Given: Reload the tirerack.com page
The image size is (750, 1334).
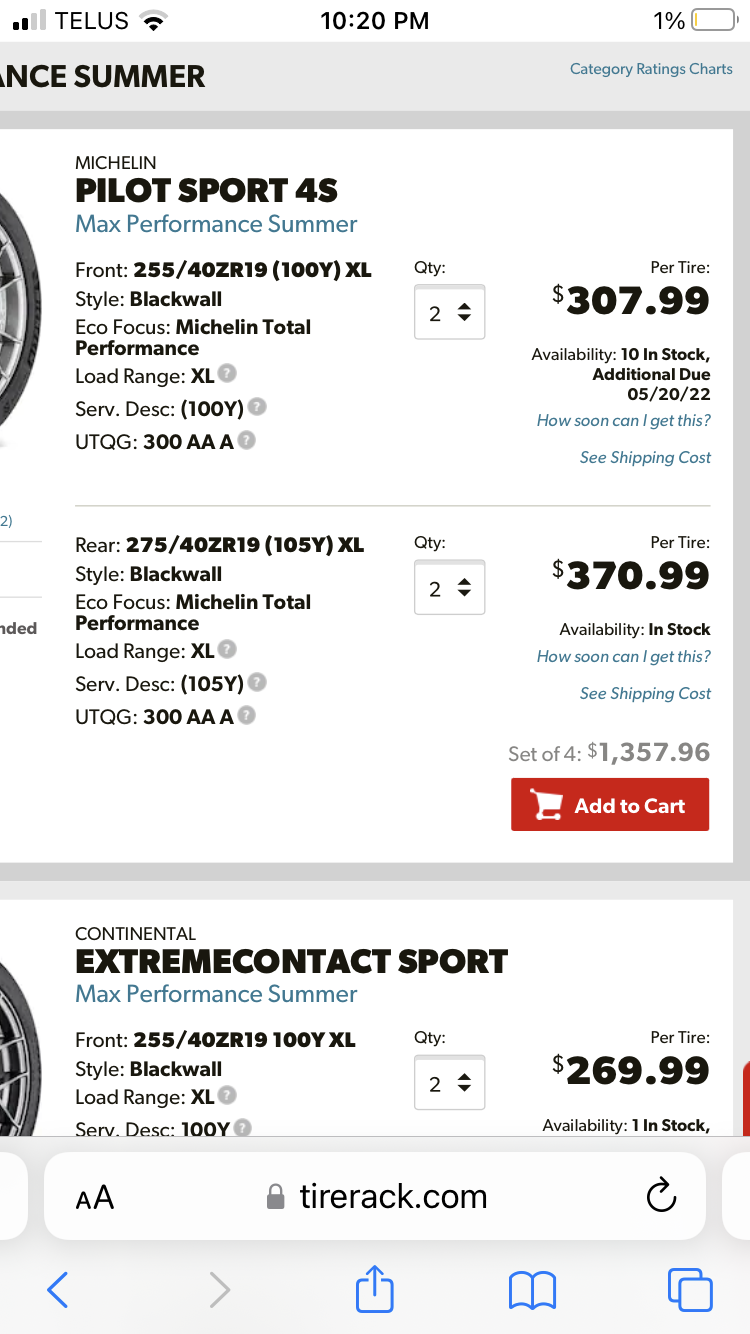Looking at the screenshot, I should (662, 1196).
